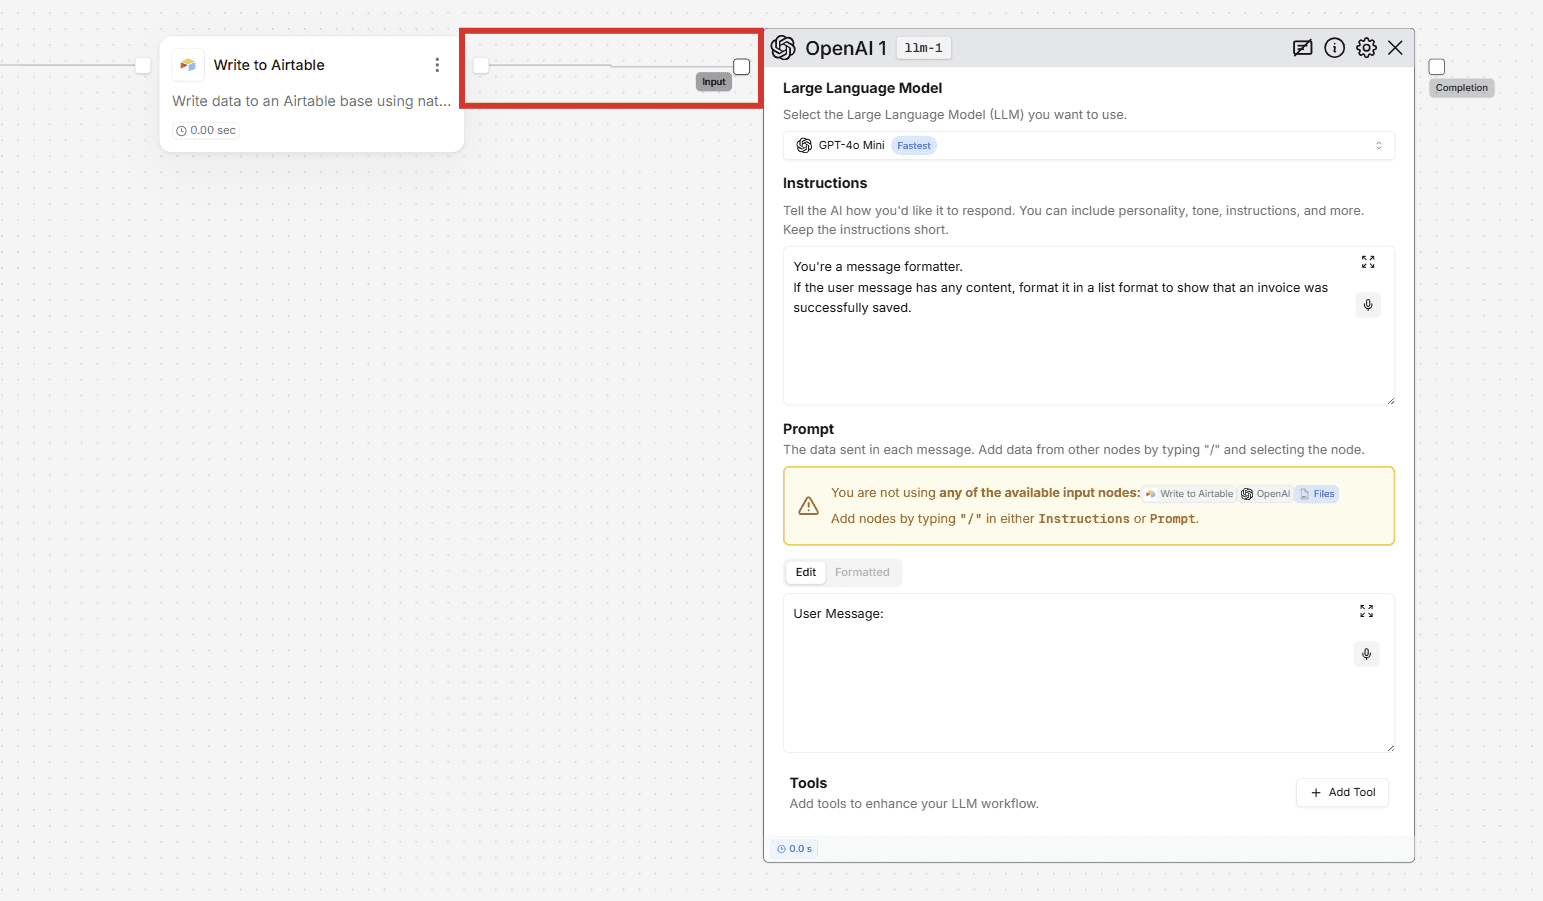1543x901 pixels.
Task: Click the Write to Airtable chip in the warning
Action: coord(1189,494)
